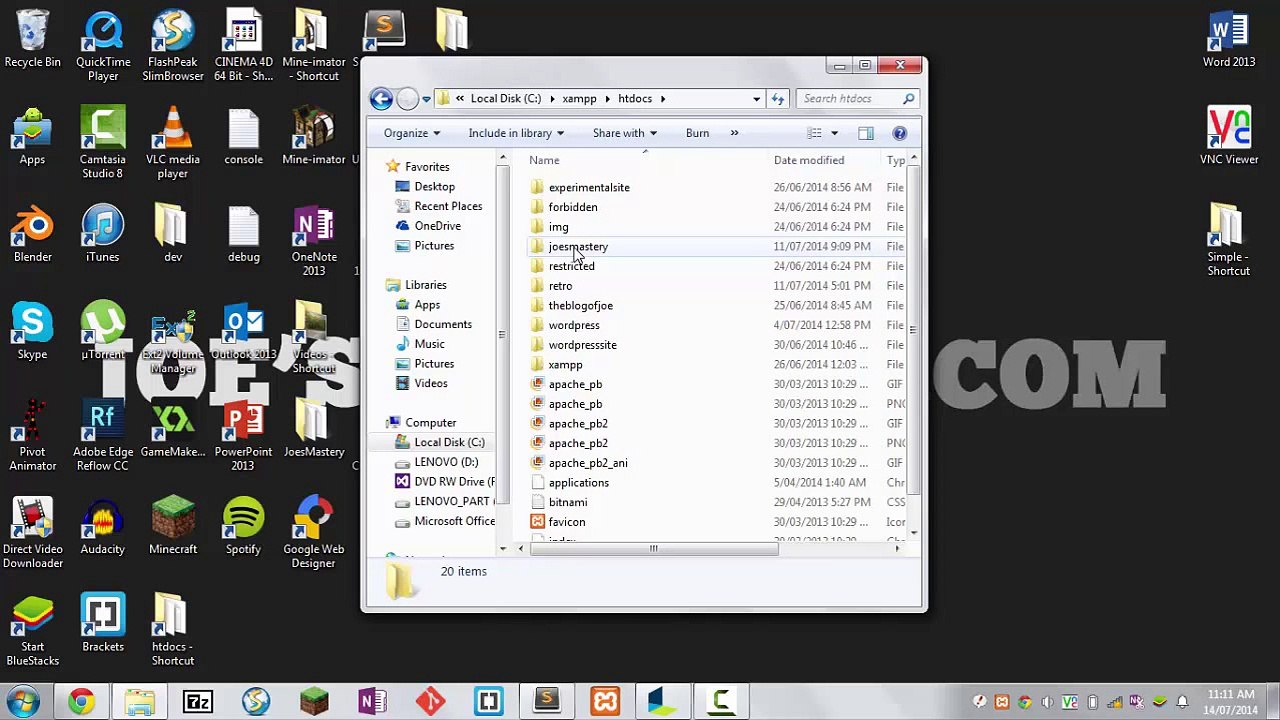The height and width of the screenshot is (720, 1280).
Task: Launch Spotify from the desktop
Action: (x=243, y=527)
